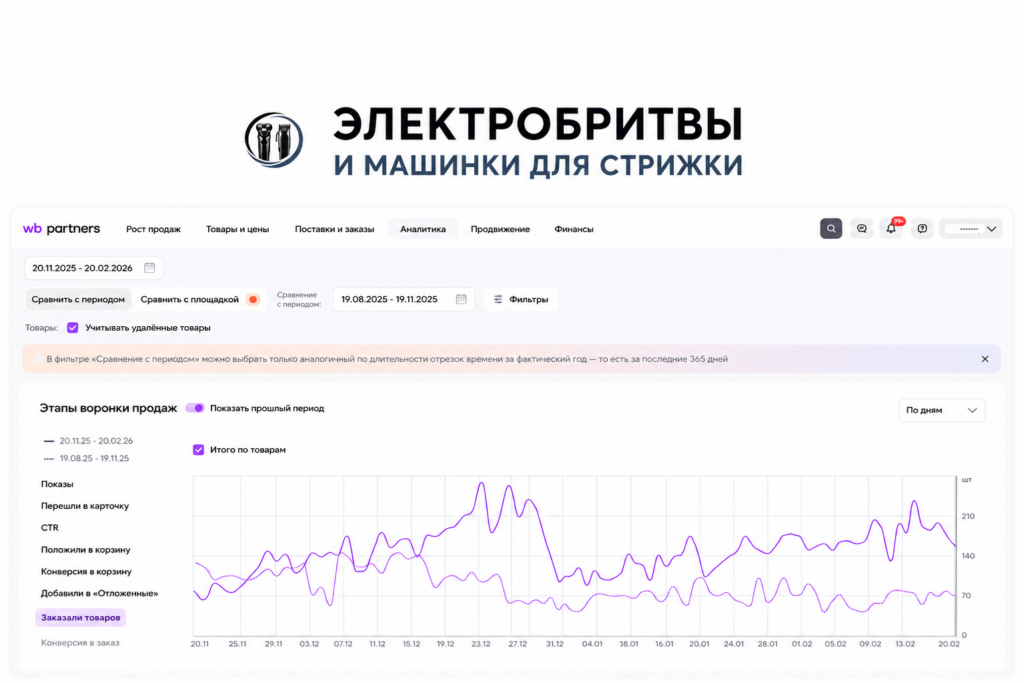Select Конверсия в корзину funnel stage
This screenshot has width=1024, height=683.
click(x=86, y=571)
